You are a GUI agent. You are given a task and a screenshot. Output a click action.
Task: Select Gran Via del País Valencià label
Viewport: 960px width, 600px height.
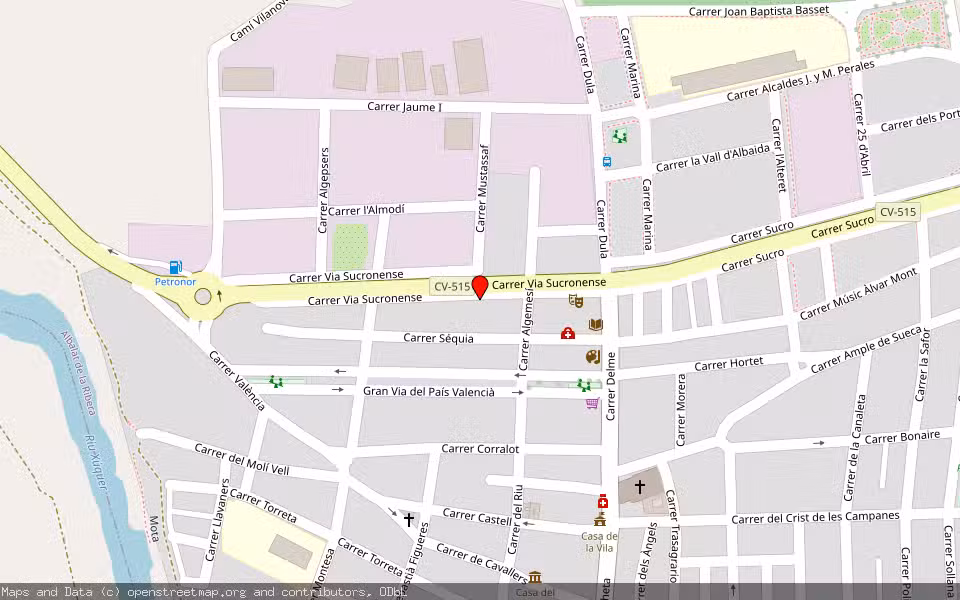pos(429,391)
